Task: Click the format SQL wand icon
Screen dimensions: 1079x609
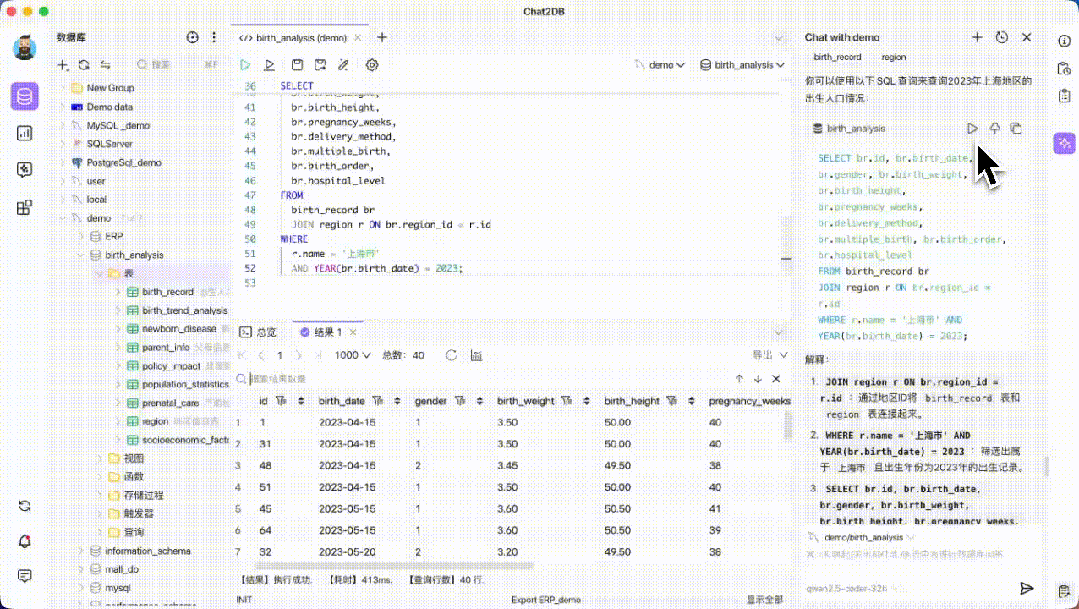Action: [x=343, y=65]
